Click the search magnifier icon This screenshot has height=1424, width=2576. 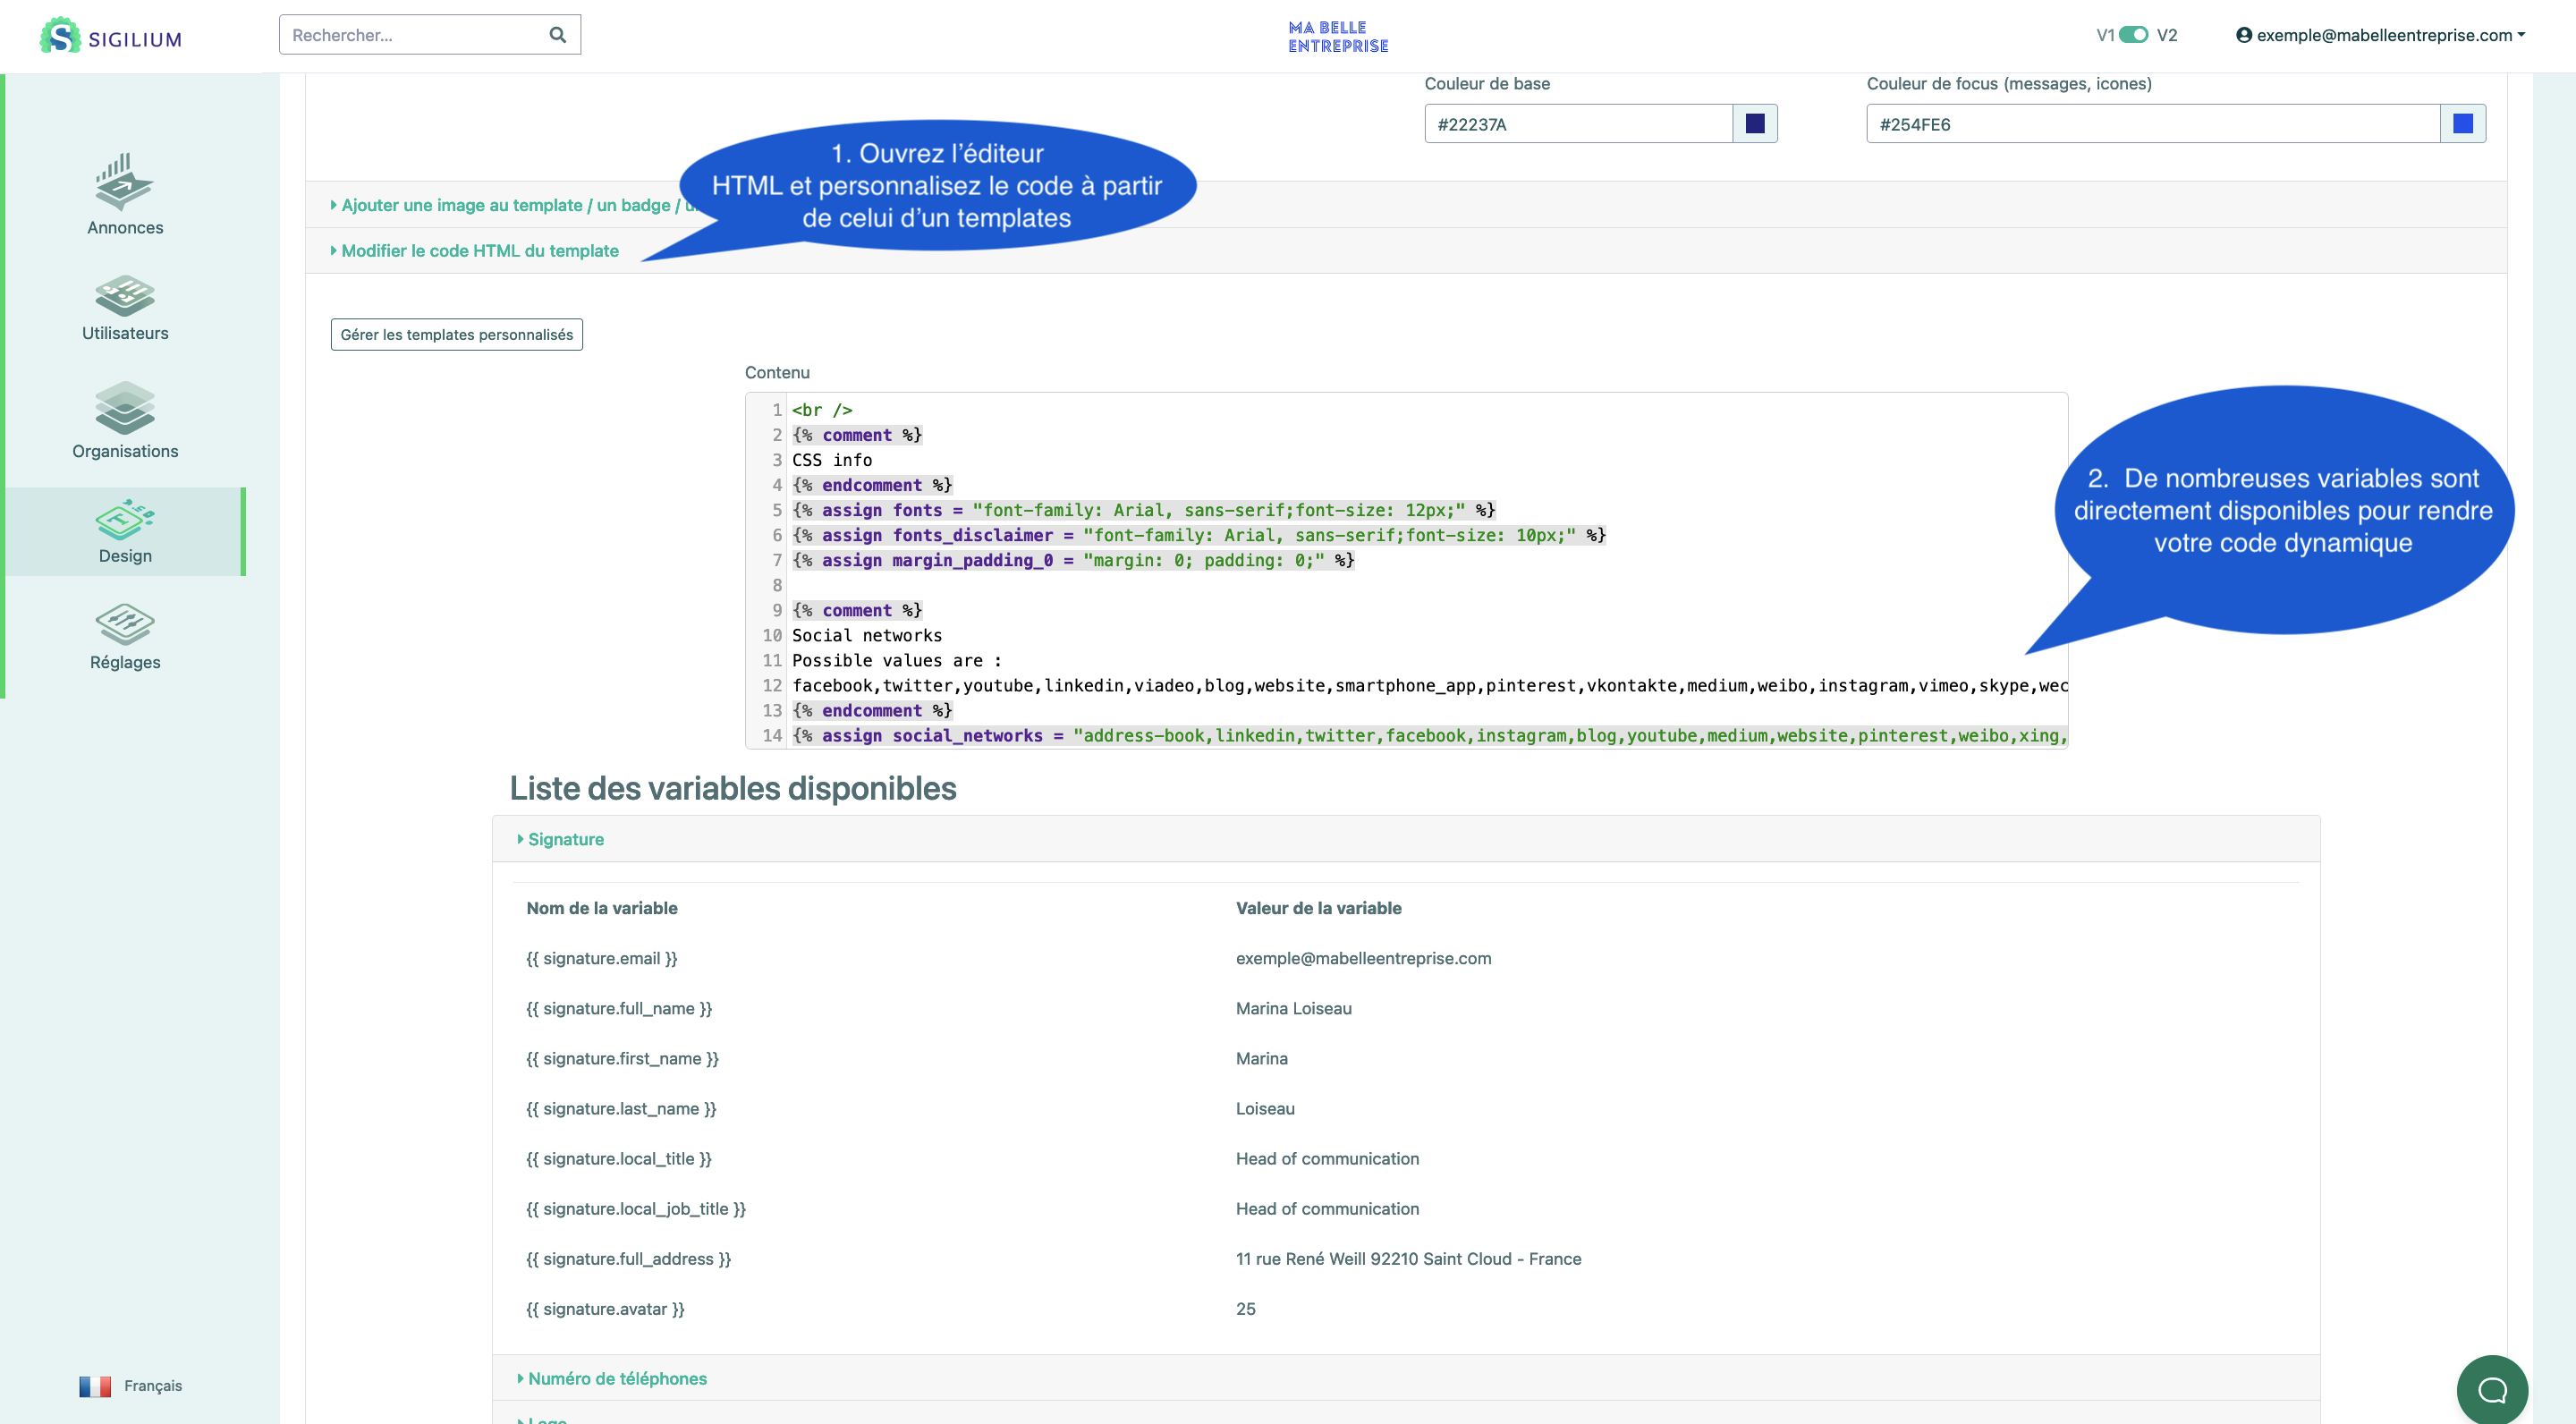(x=557, y=35)
